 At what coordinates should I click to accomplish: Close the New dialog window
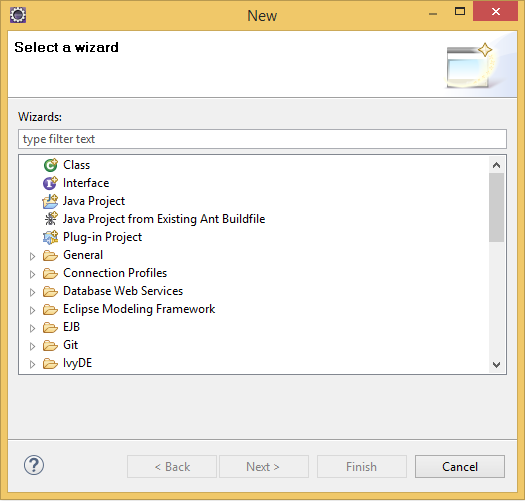pyautogui.click(x=496, y=11)
